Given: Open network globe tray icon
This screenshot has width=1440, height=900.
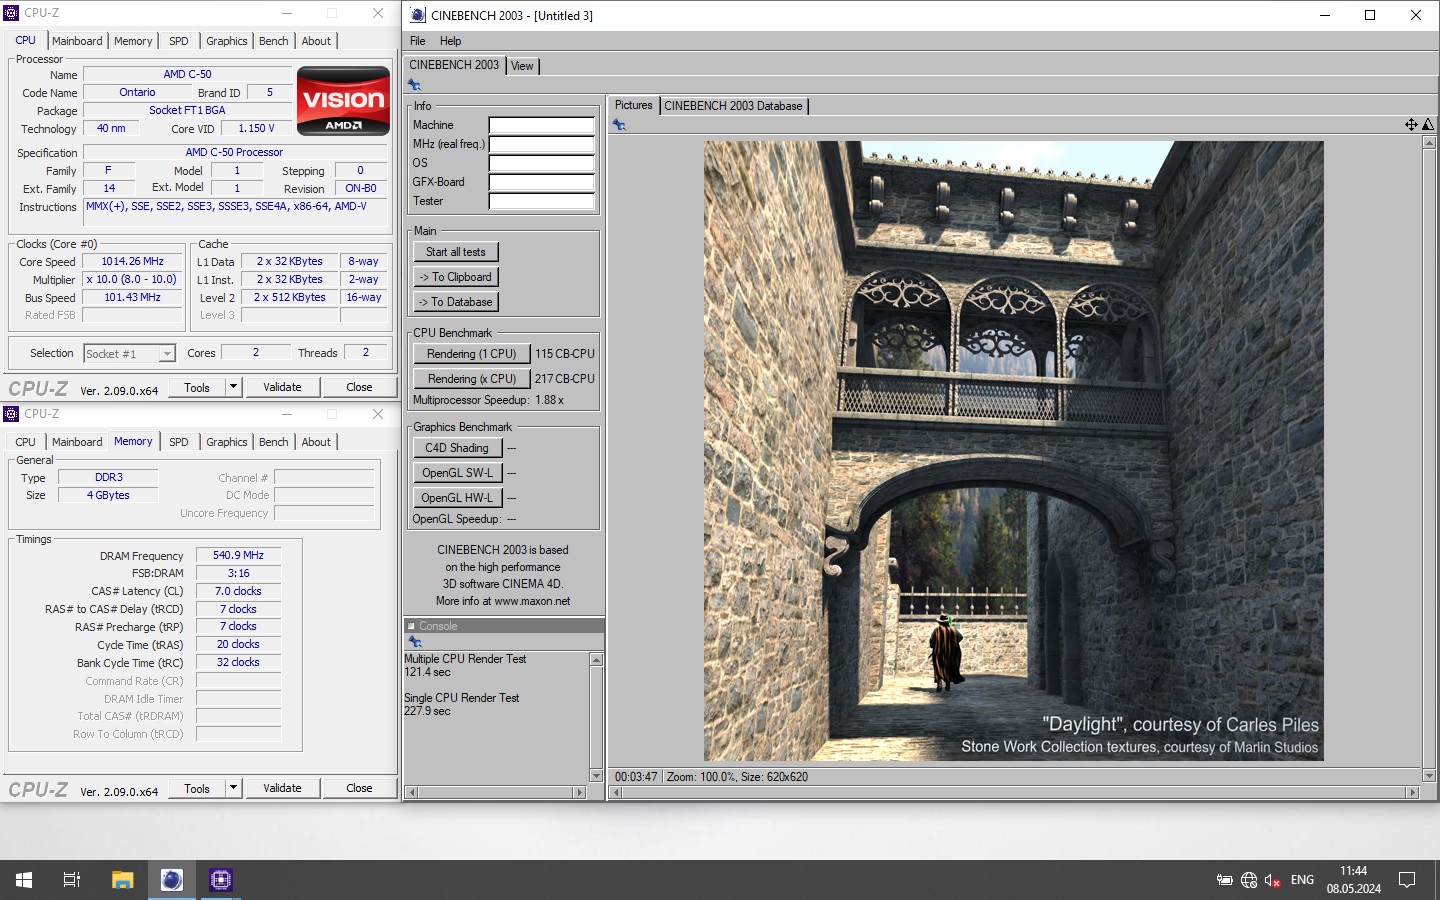Looking at the screenshot, I should pyautogui.click(x=1249, y=880).
